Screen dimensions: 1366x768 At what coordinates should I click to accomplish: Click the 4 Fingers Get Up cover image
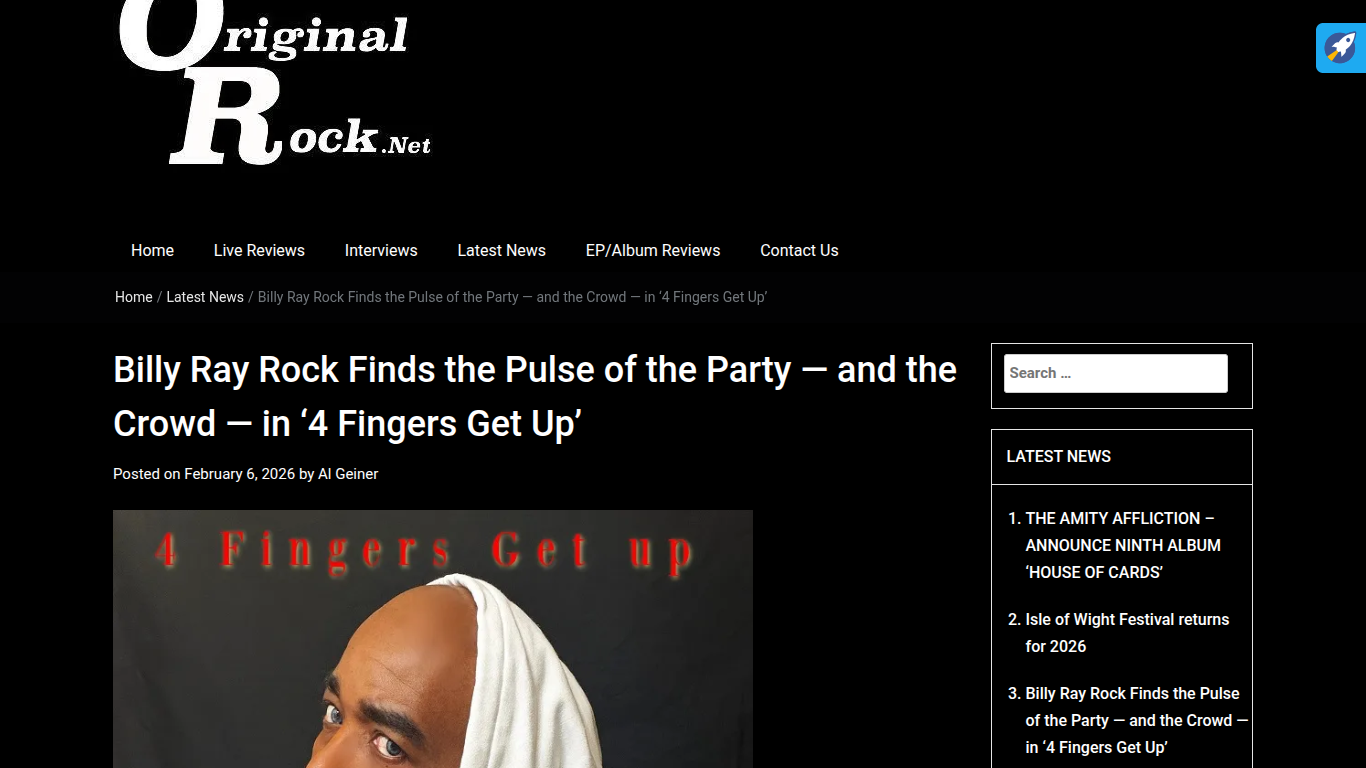pos(433,639)
